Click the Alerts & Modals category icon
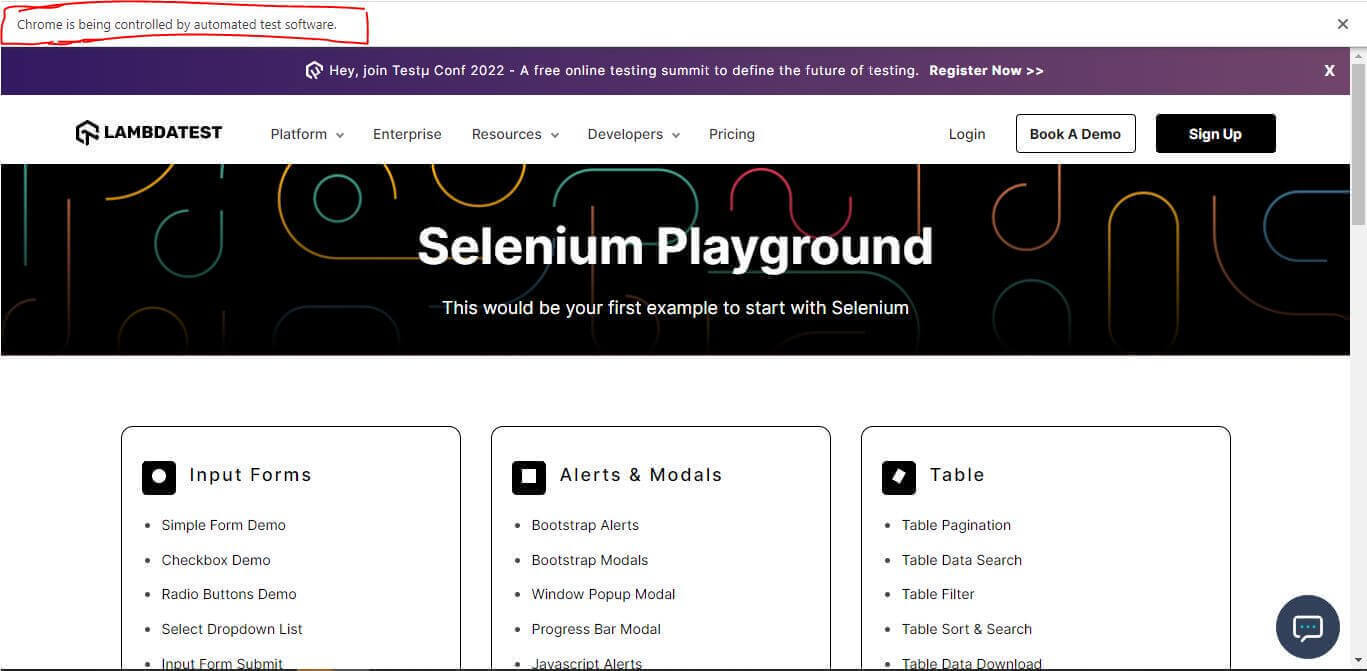This screenshot has height=671, width=1367. (x=528, y=477)
